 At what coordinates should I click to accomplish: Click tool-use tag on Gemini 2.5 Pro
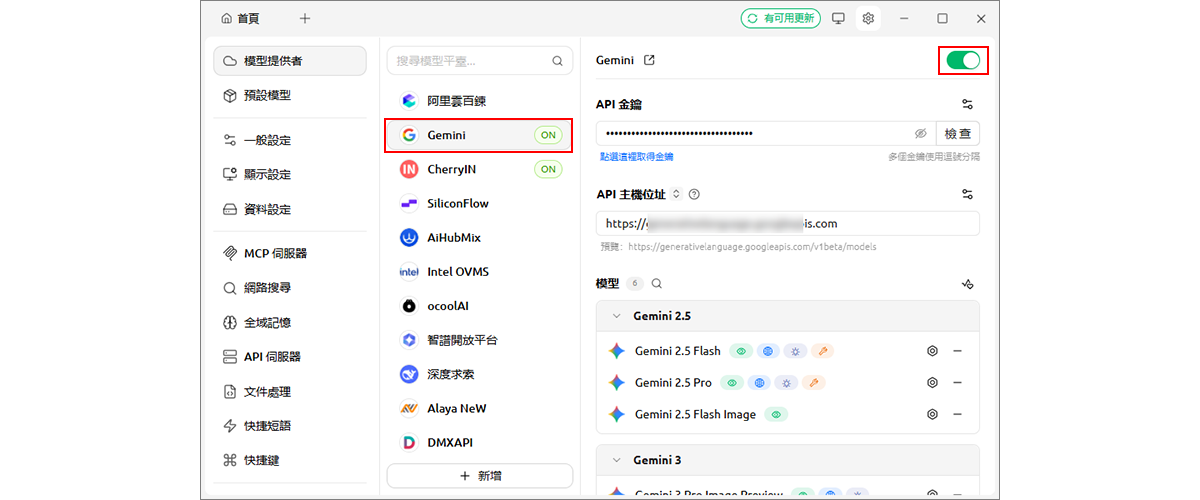coord(814,382)
